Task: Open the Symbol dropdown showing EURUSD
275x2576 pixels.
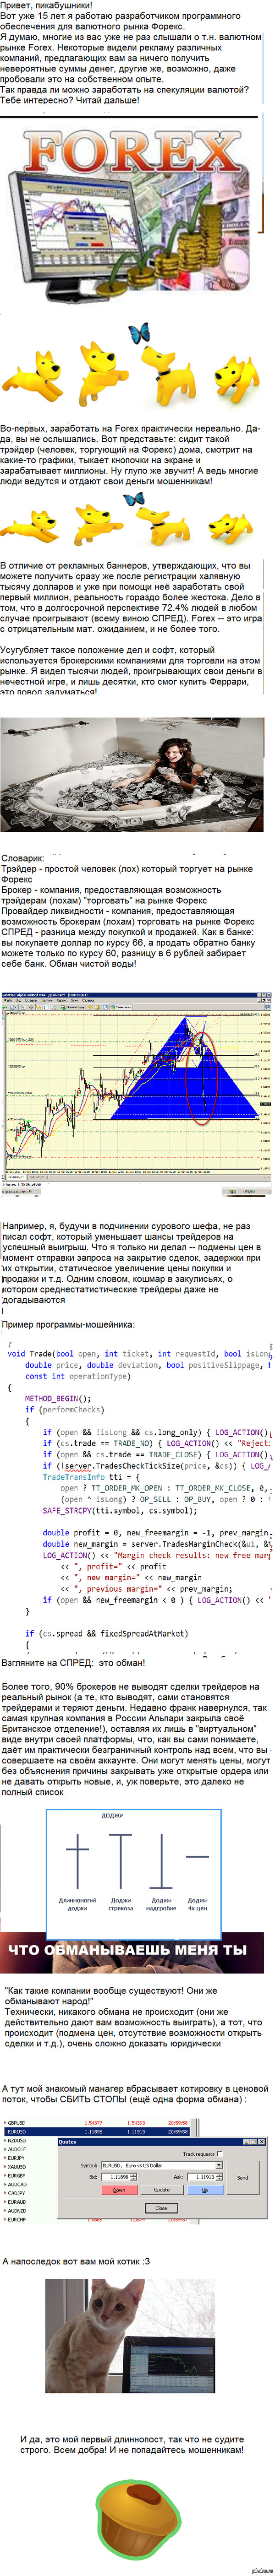Action: [161, 2165]
